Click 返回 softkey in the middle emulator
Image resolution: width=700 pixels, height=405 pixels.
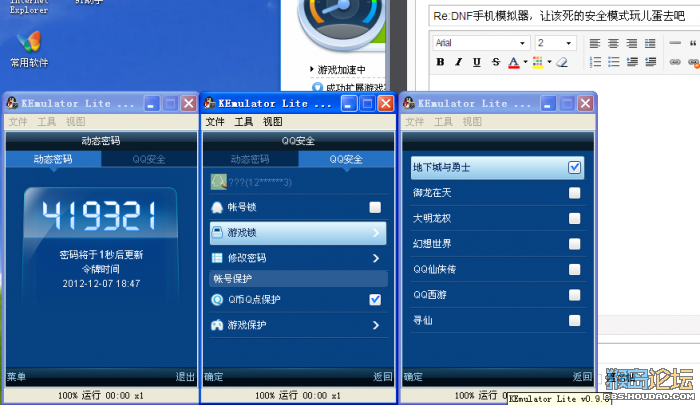coord(383,377)
